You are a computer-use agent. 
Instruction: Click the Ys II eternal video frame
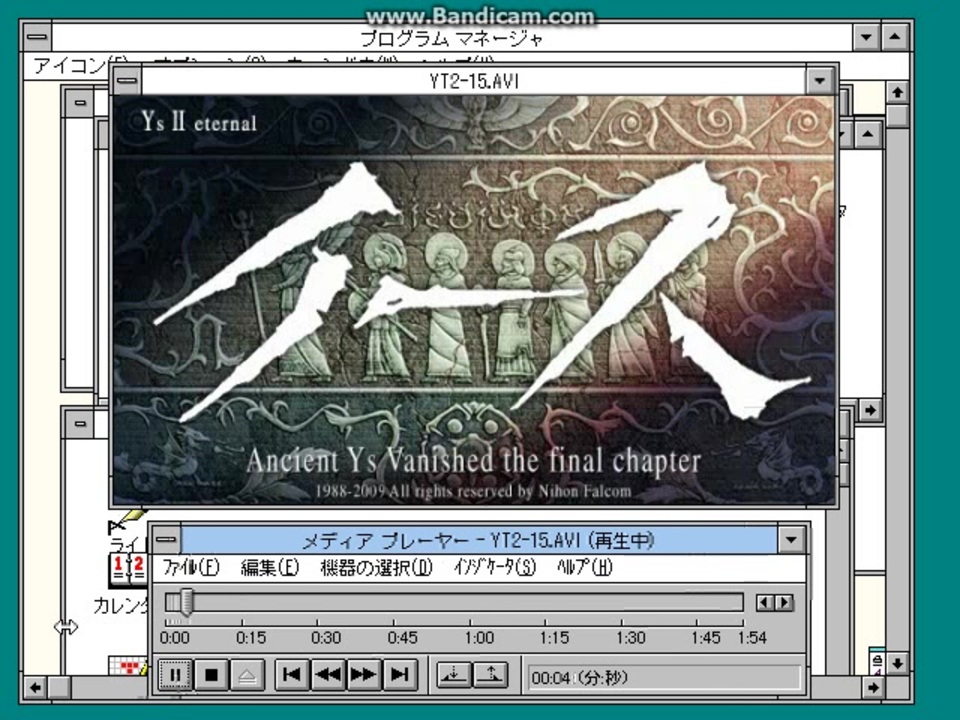[x=474, y=300]
